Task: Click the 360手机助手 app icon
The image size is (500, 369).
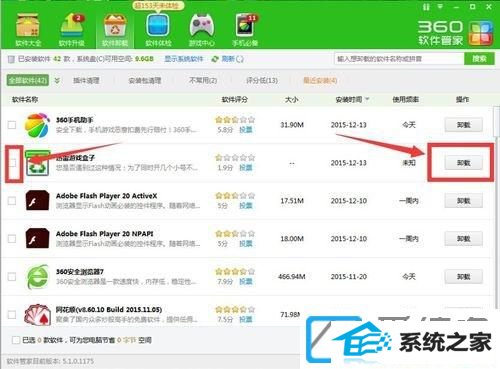Action: (x=37, y=125)
